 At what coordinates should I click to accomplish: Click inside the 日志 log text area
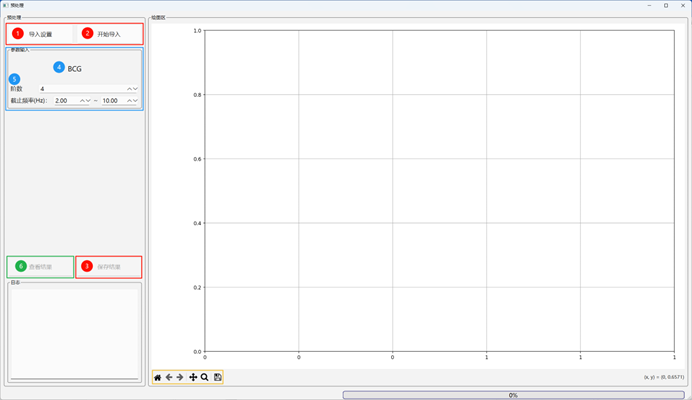click(74, 332)
